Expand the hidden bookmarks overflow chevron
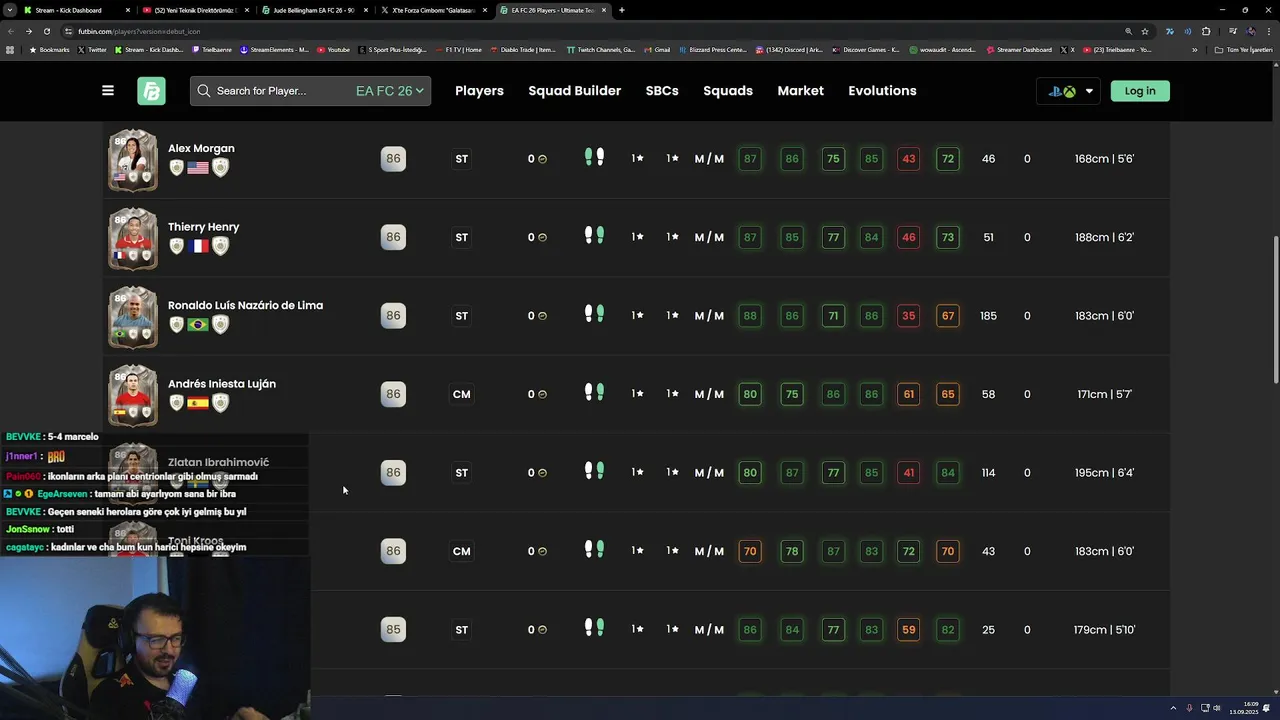This screenshot has width=1280, height=720. (x=1194, y=49)
